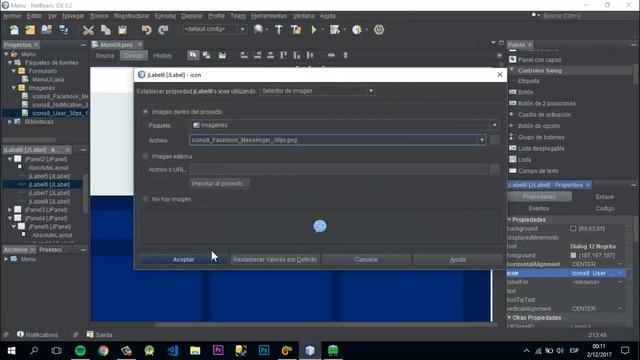This screenshot has width=640, height=360.
Task: Select 'Etiqueta' in the Palette
Action: coord(529,81)
